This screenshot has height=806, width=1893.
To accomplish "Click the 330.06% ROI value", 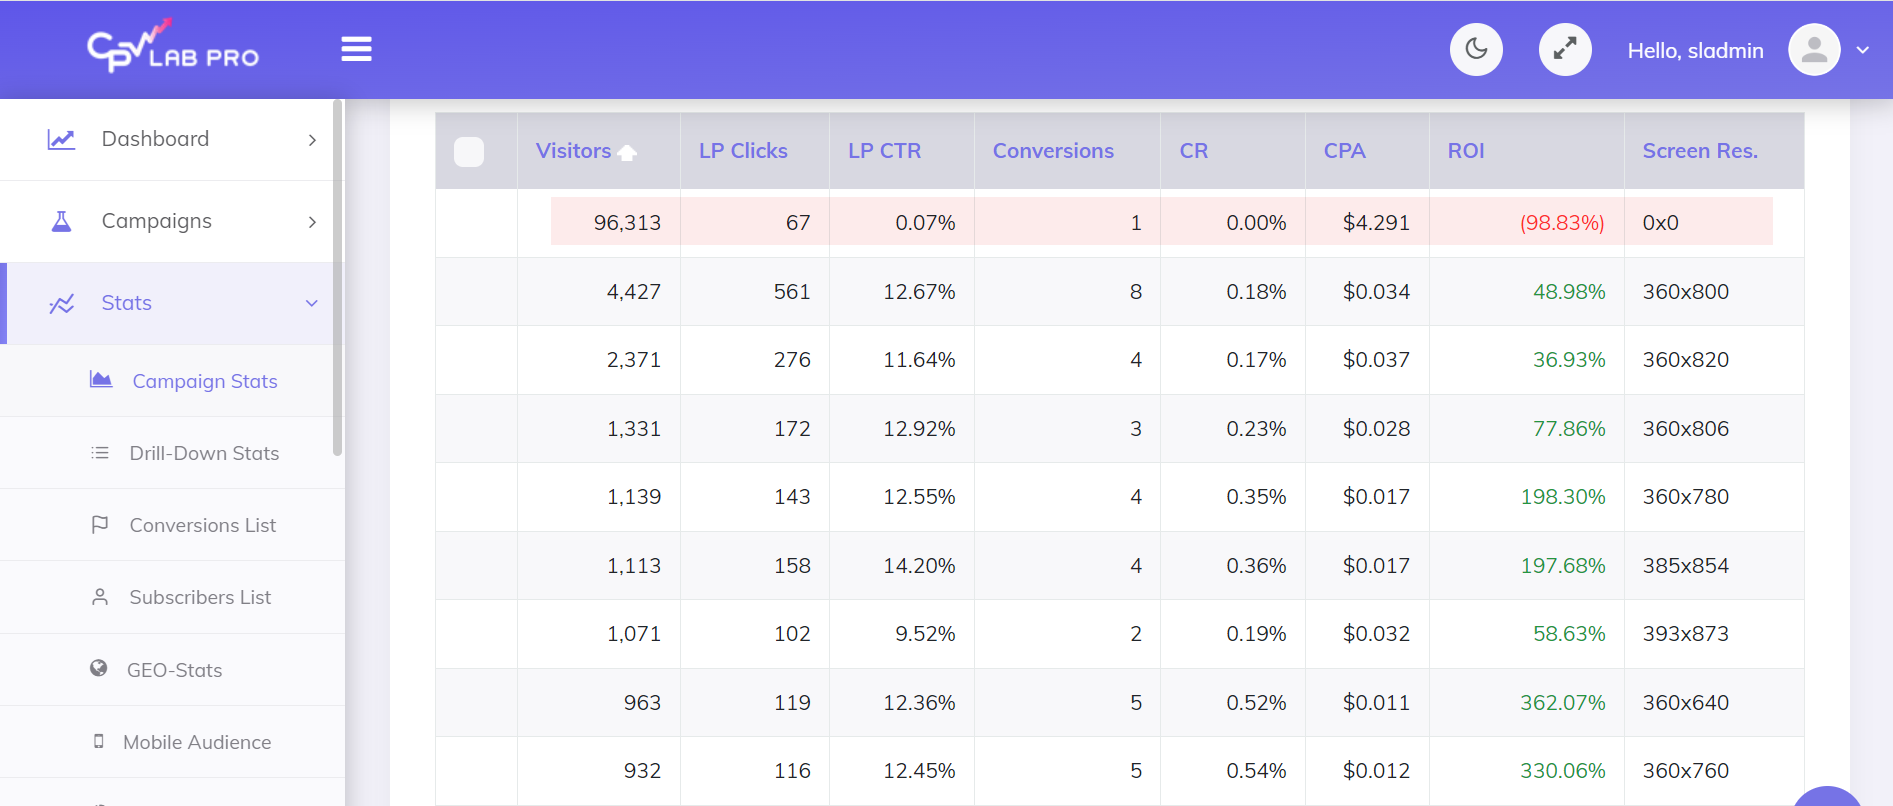I will click(x=1563, y=770).
